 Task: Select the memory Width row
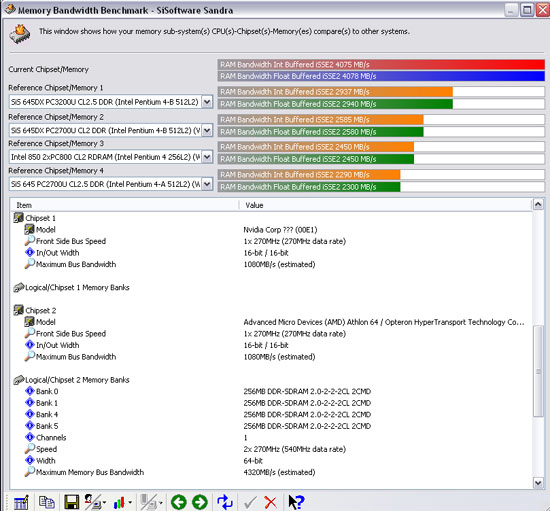[x=271, y=460]
